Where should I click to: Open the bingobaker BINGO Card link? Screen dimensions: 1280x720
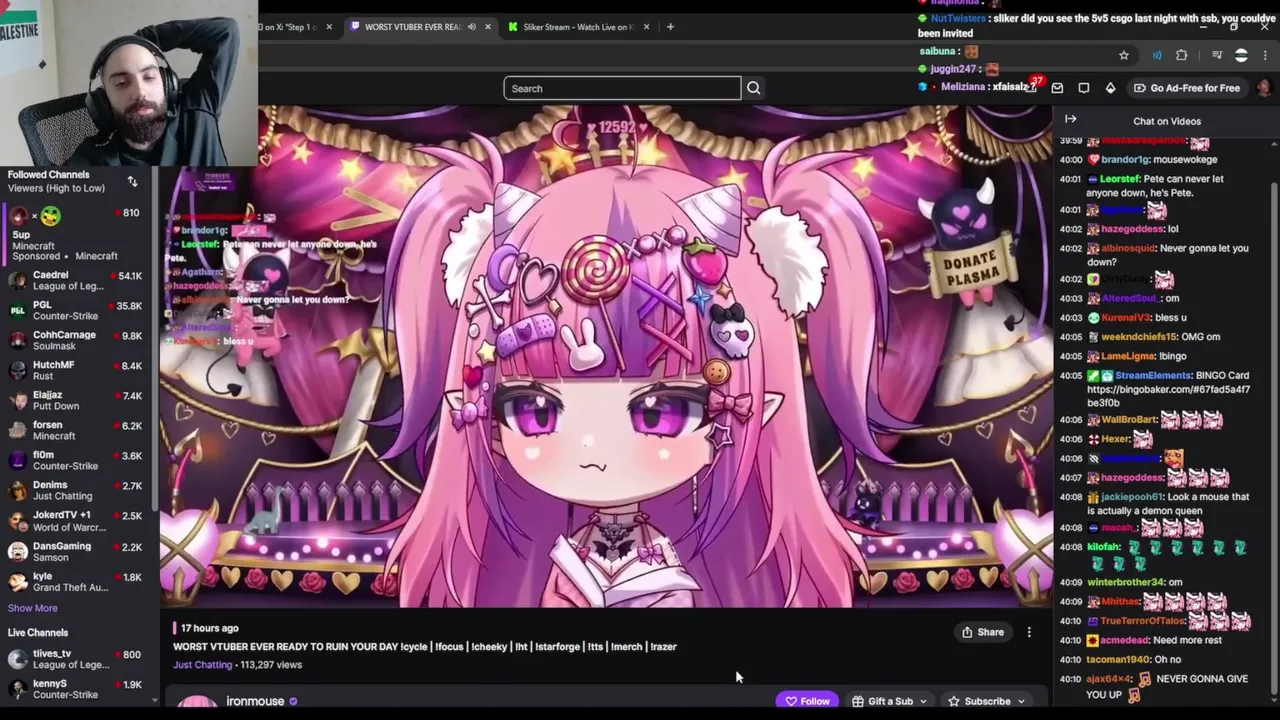coord(1167,396)
